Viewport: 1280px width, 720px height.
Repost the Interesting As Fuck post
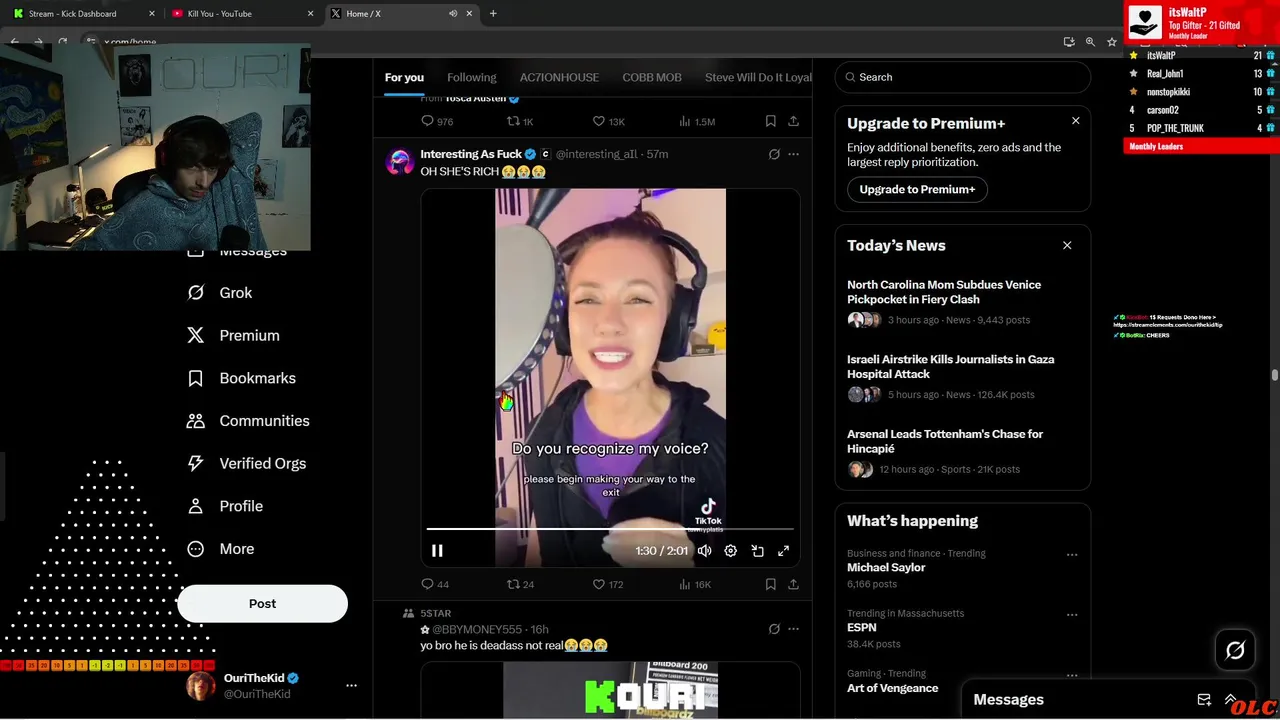point(520,584)
